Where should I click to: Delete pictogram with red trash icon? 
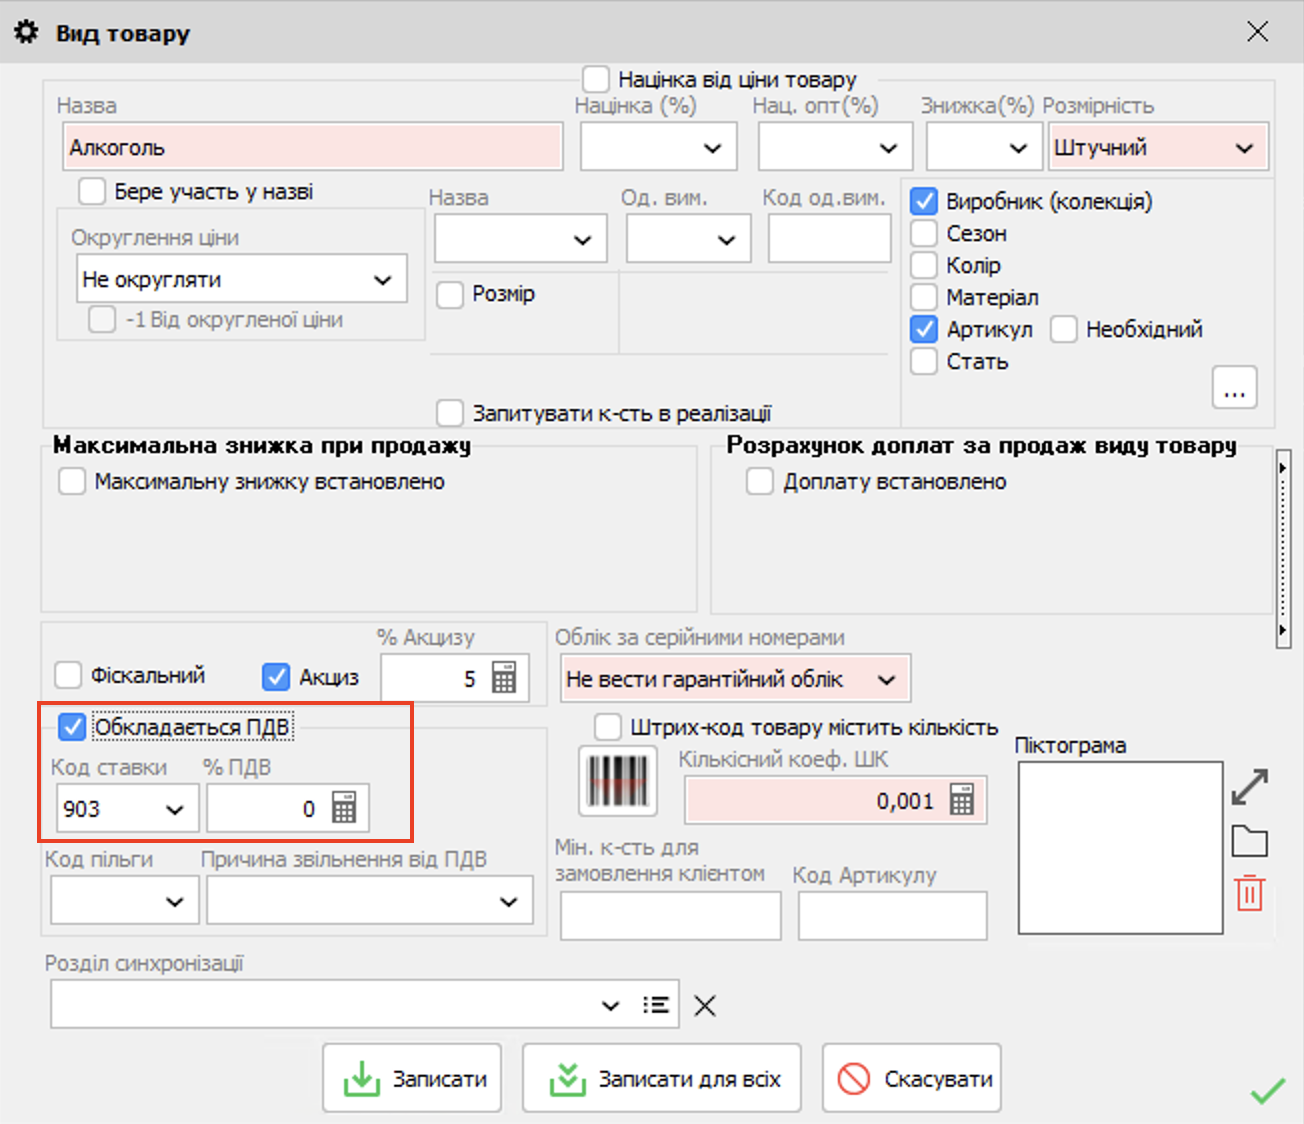click(x=1249, y=893)
